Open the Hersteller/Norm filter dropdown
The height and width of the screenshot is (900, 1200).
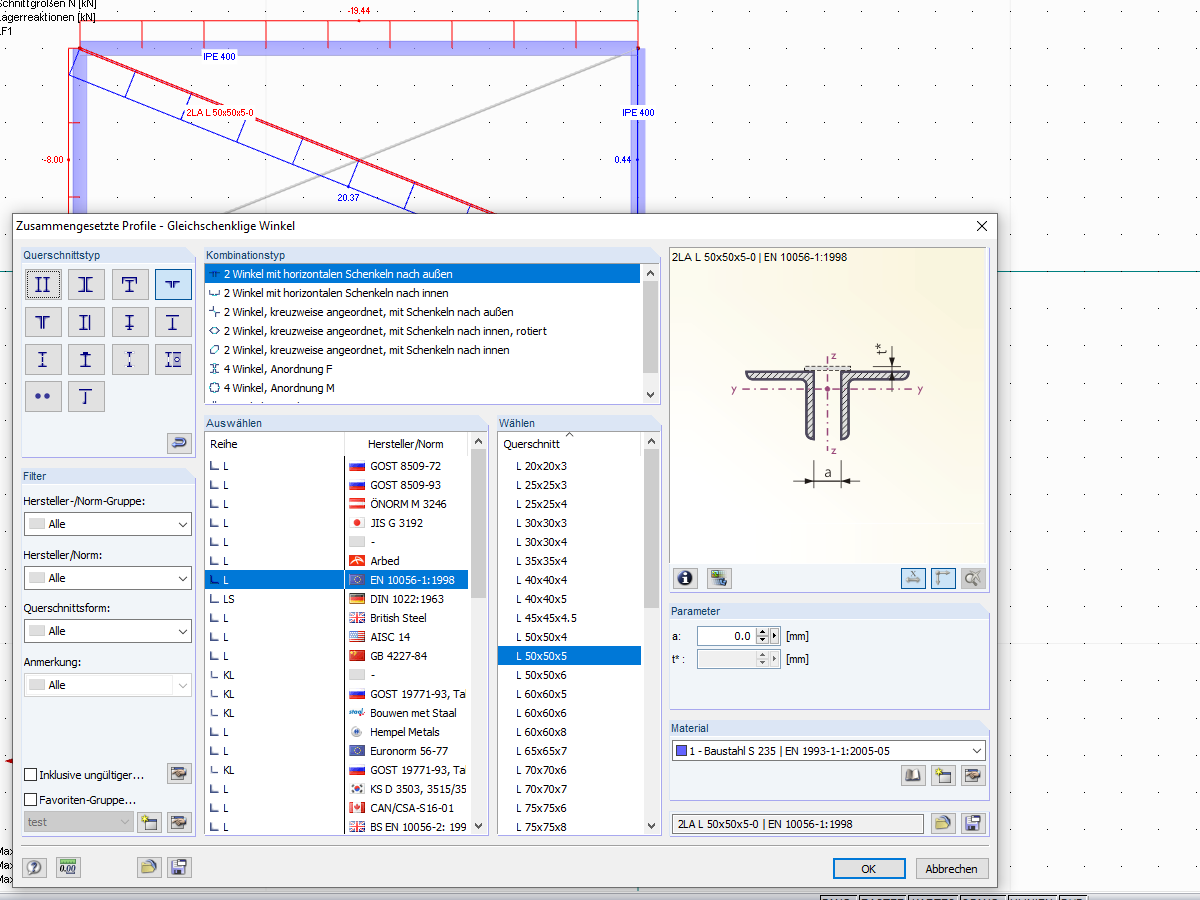tap(107, 578)
